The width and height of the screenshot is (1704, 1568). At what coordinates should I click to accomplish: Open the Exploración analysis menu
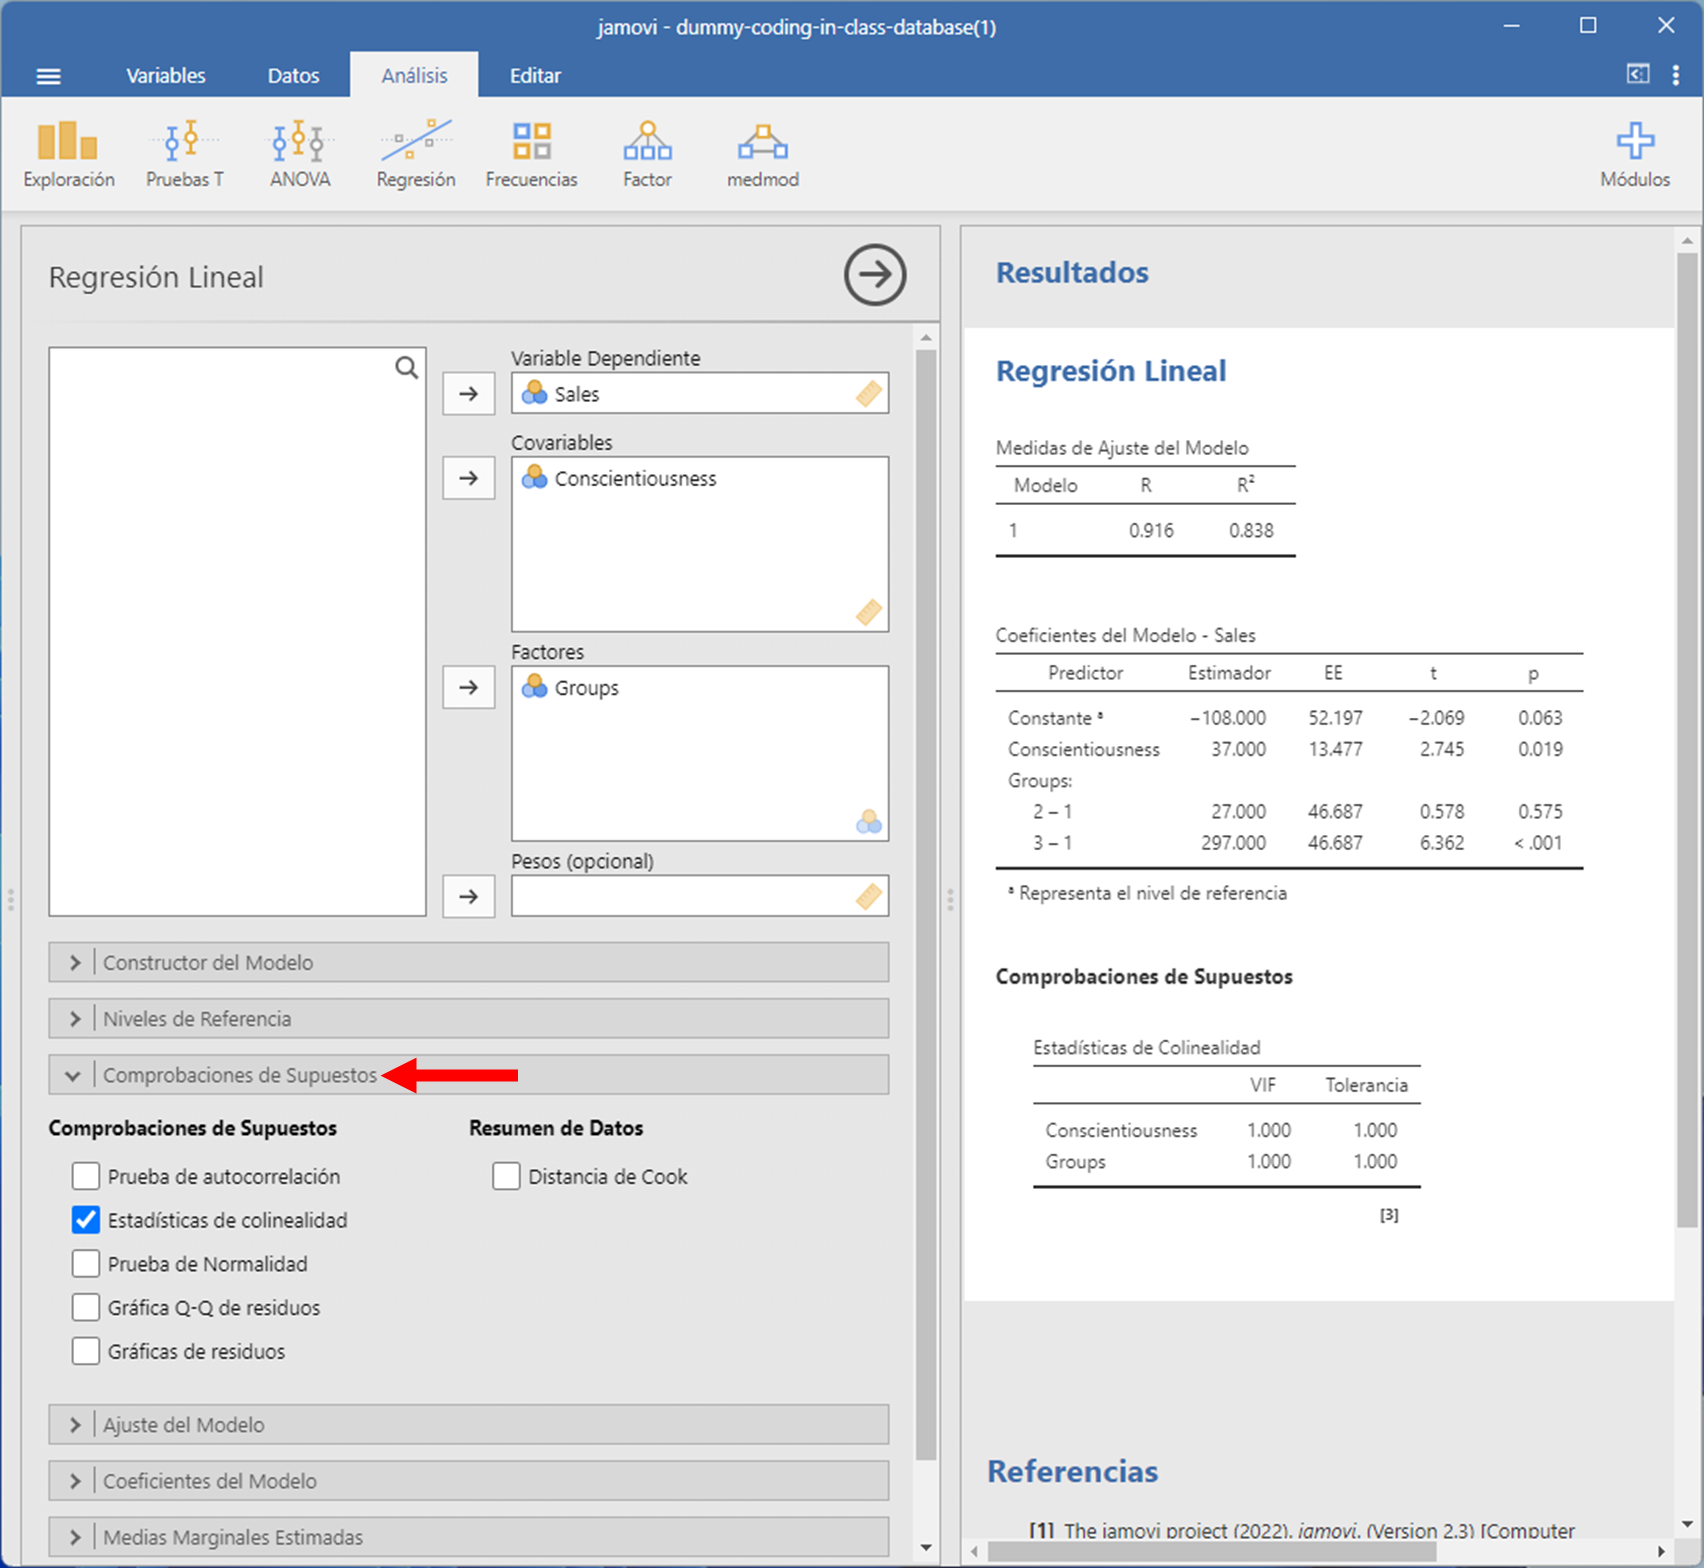pos(68,154)
